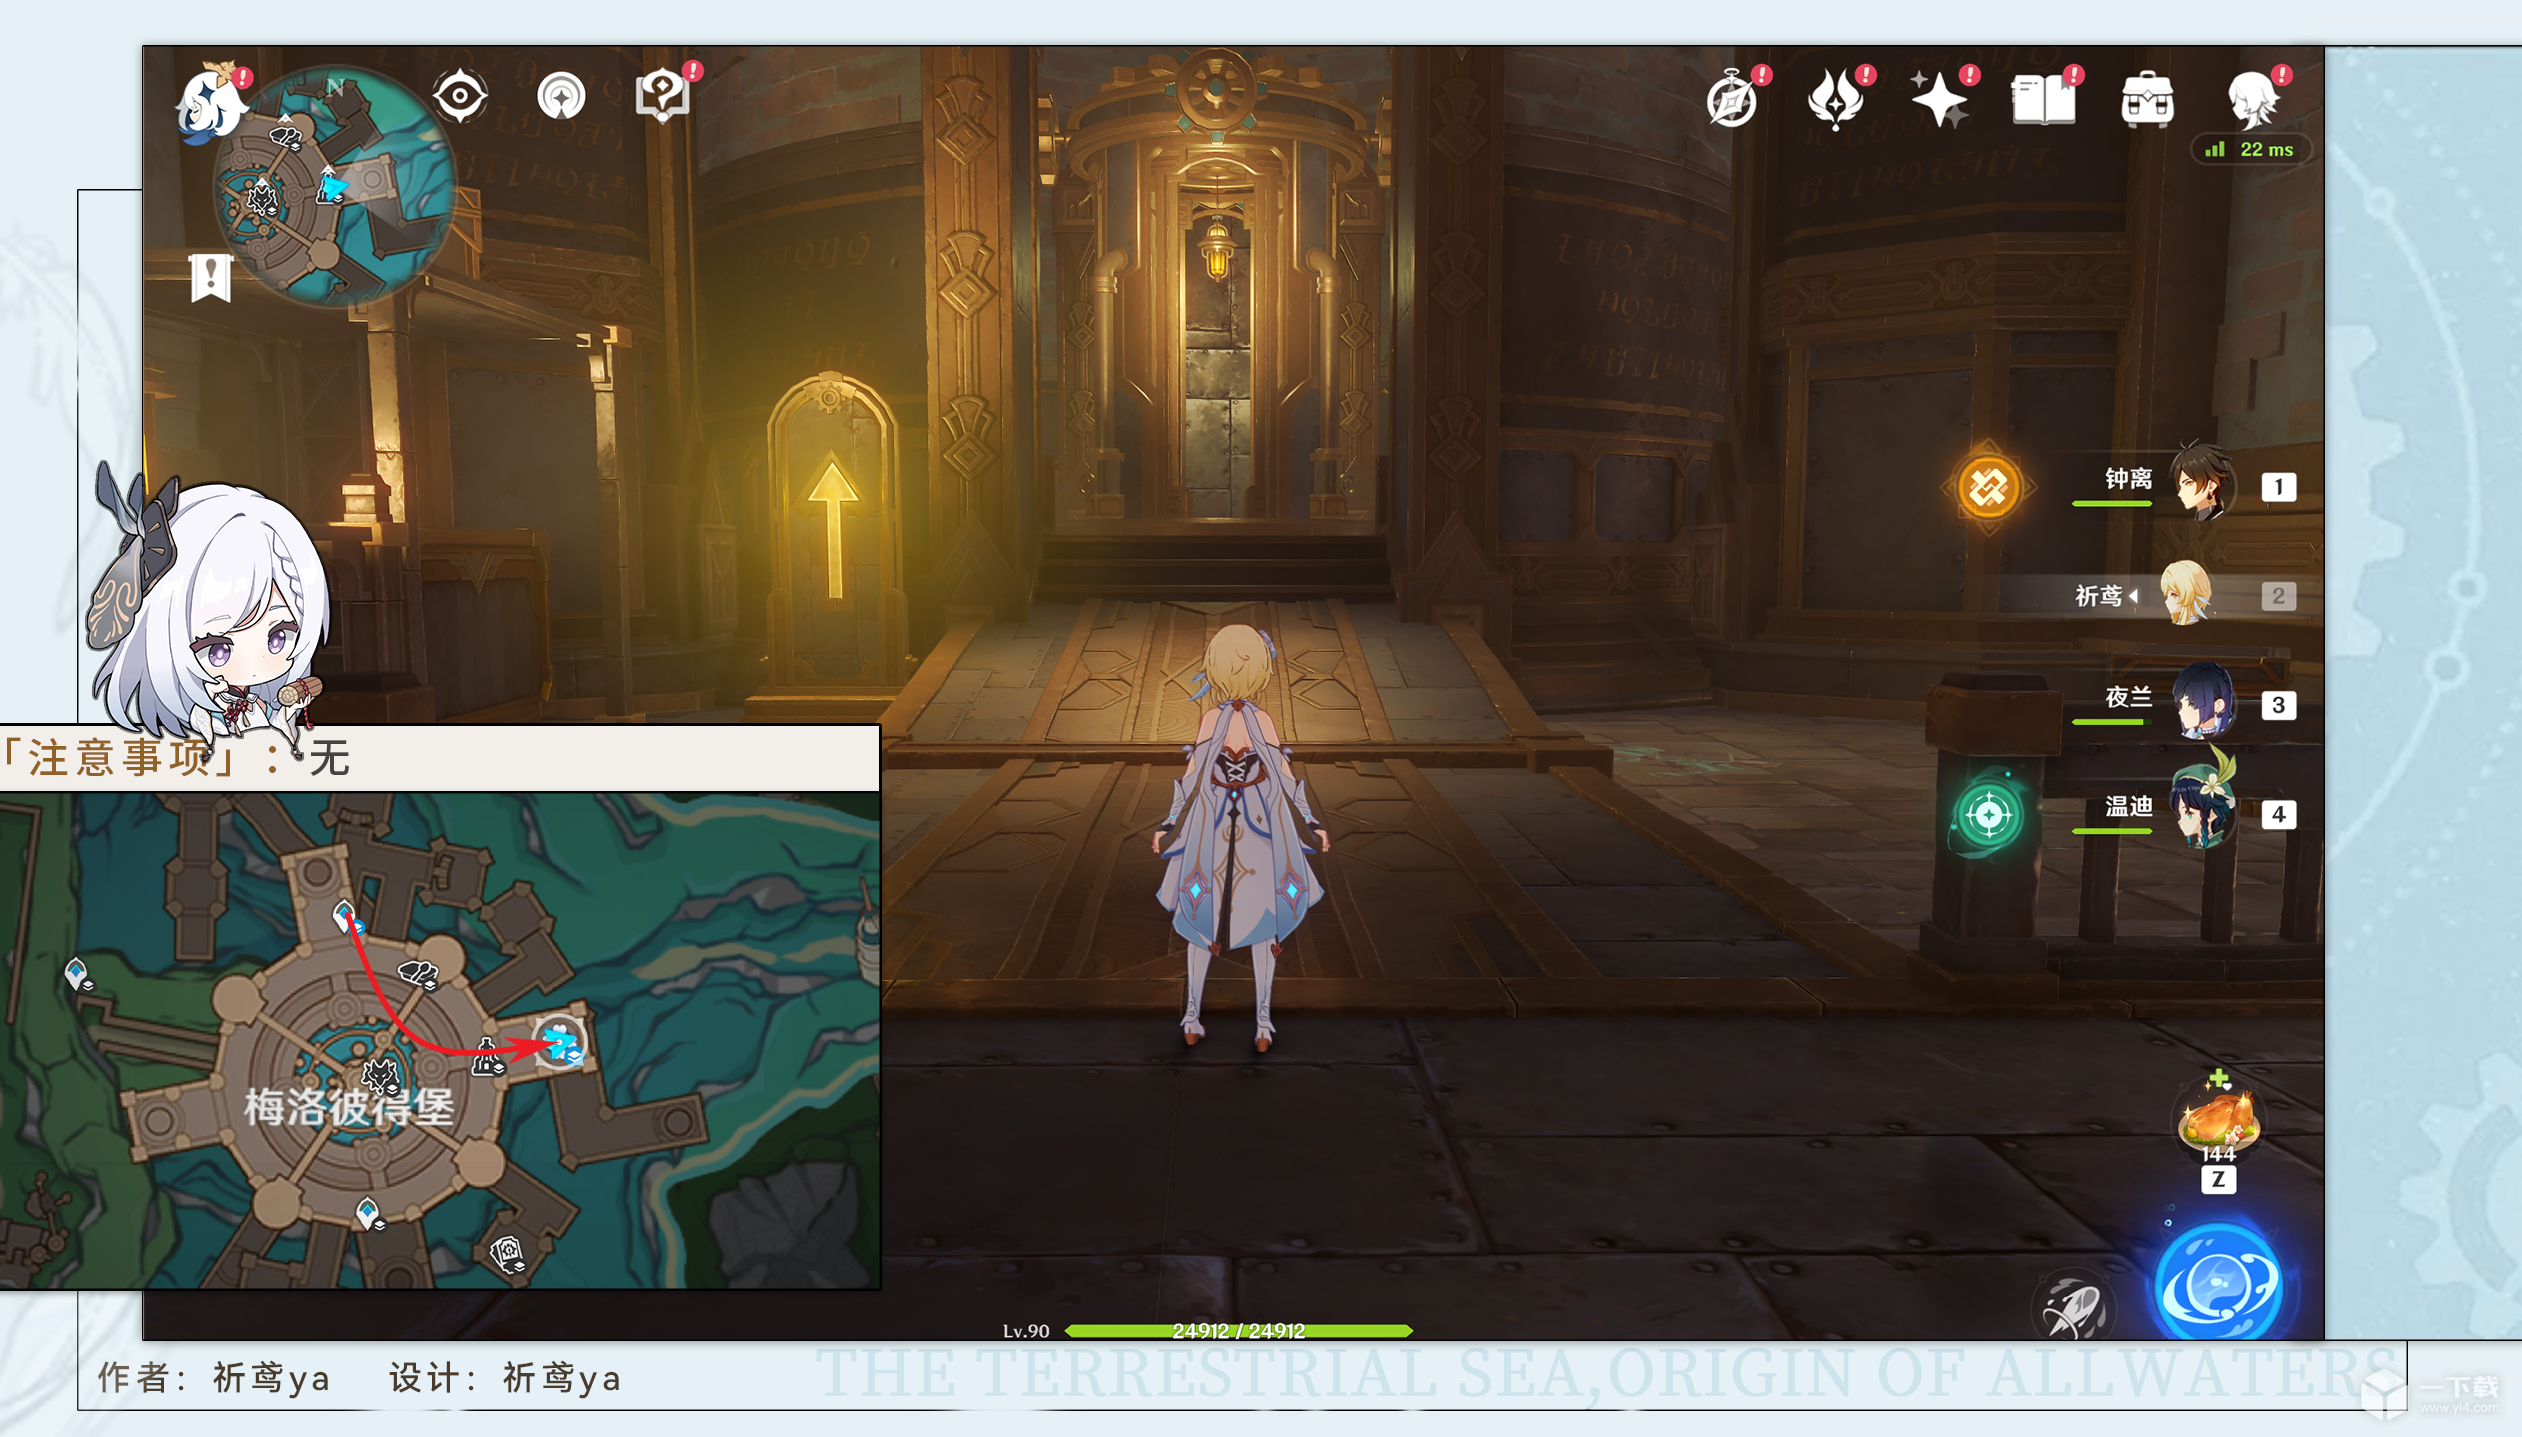Screen dimensions: 2522x1437
Task: Open the adventure compass icon
Action: coord(1733,100)
